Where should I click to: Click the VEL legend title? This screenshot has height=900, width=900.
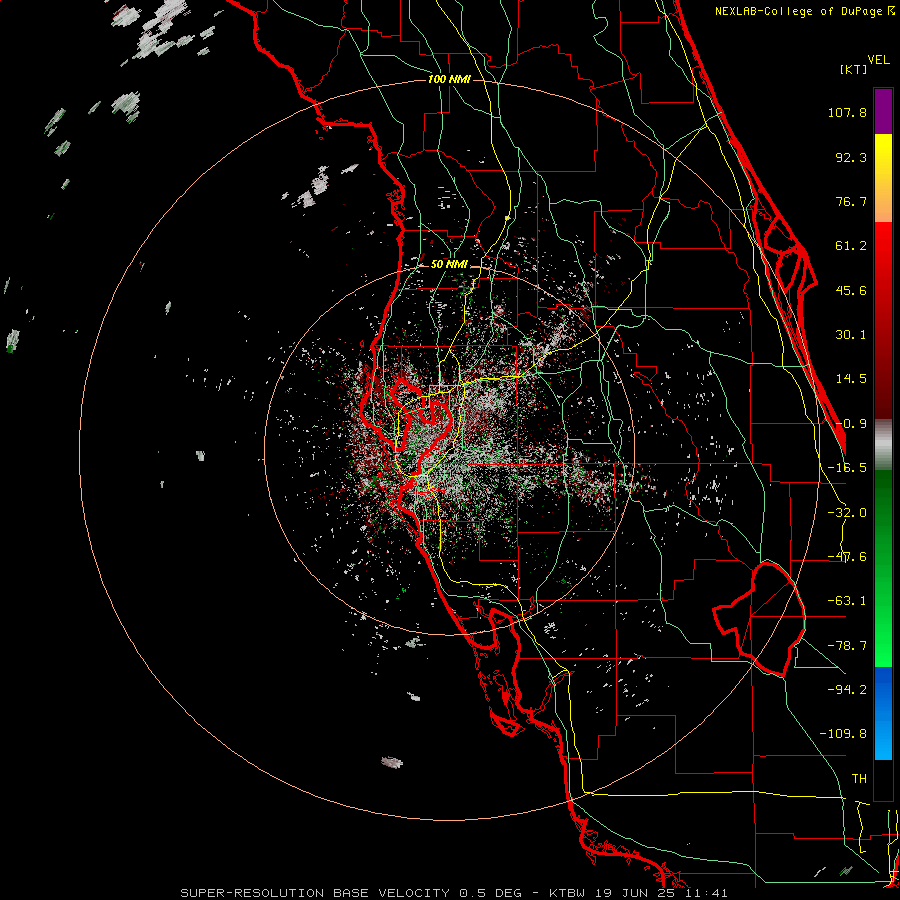(x=878, y=60)
